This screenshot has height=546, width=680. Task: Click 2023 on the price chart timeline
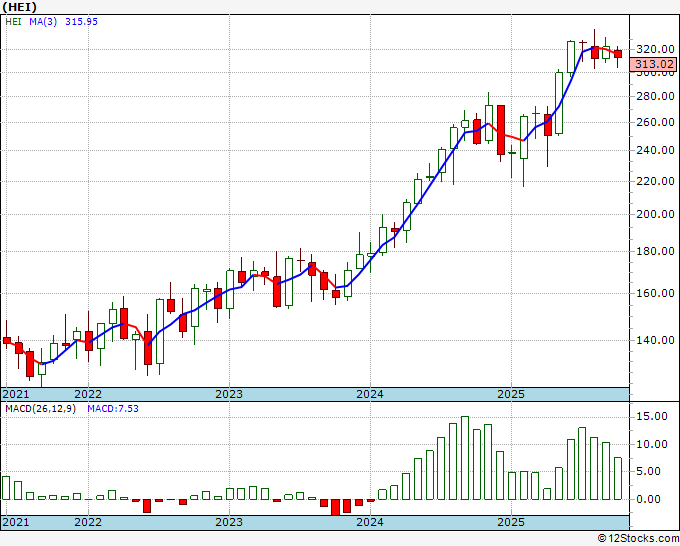pos(229,394)
